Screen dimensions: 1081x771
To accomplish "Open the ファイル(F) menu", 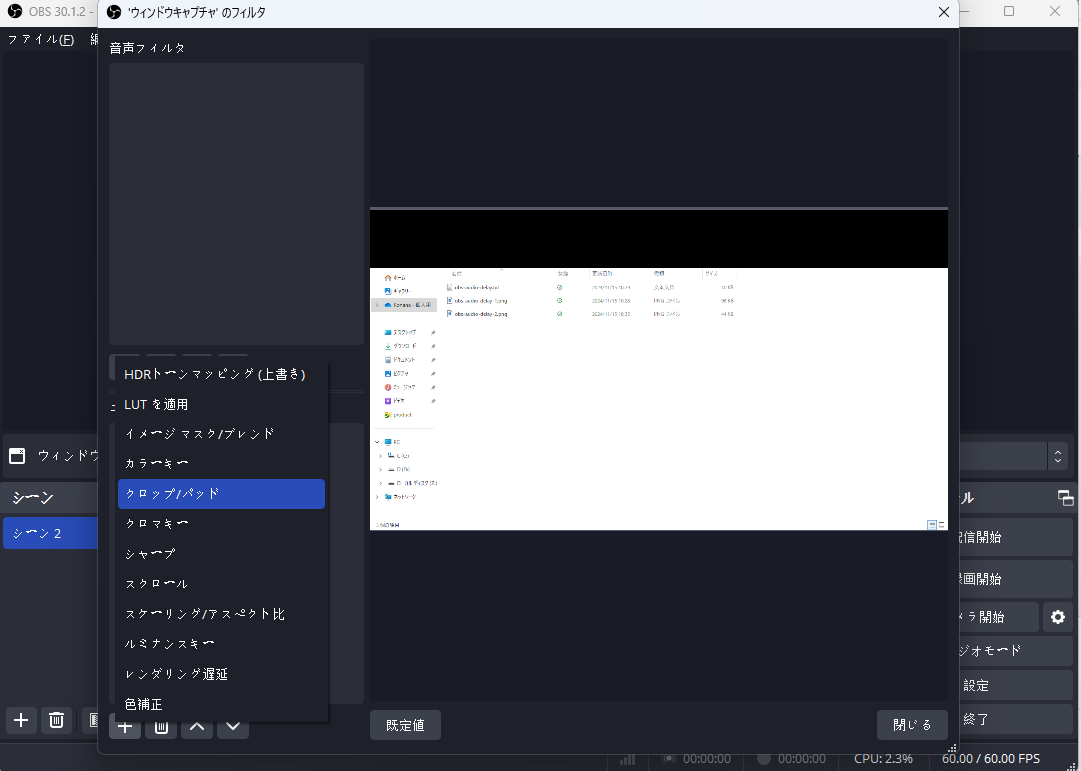I will [x=40, y=39].
